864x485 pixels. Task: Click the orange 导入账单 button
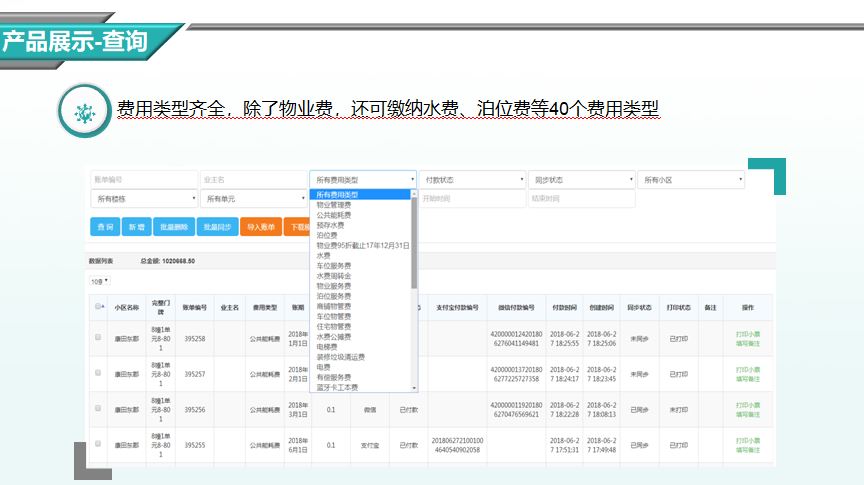click(x=260, y=227)
